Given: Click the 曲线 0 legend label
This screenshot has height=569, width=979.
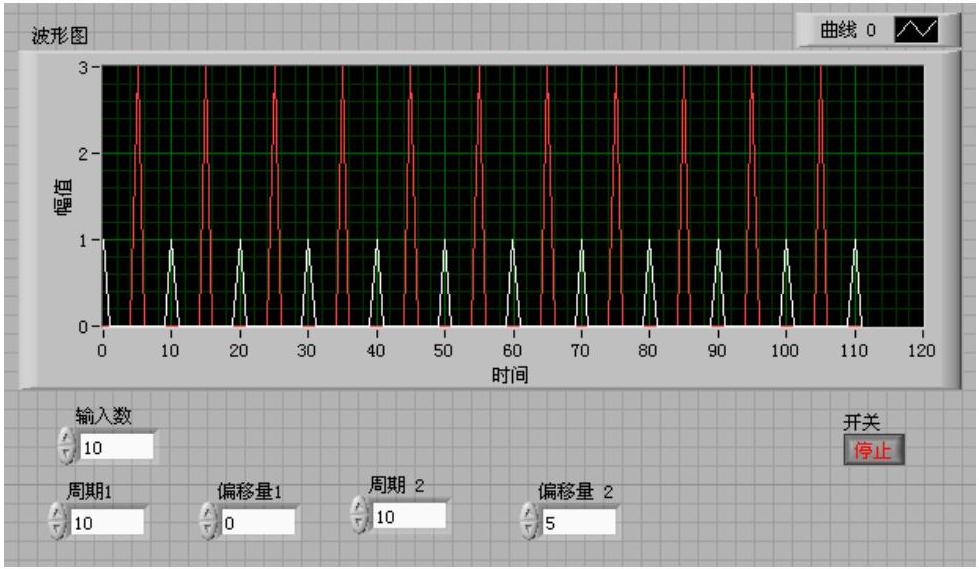Looking at the screenshot, I should pyautogui.click(x=847, y=29).
